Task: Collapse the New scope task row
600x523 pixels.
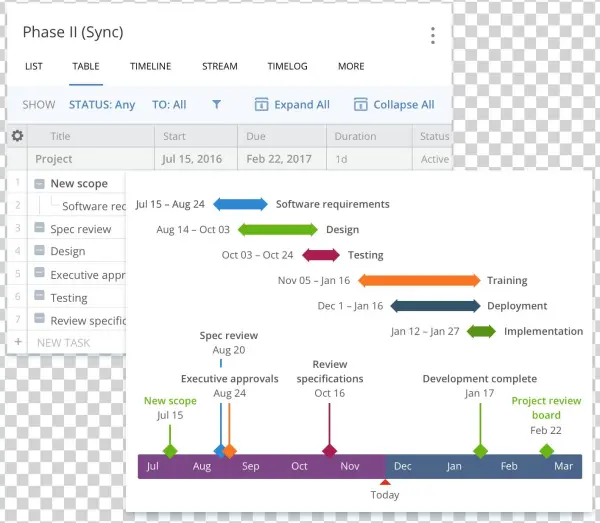Action: (x=39, y=184)
